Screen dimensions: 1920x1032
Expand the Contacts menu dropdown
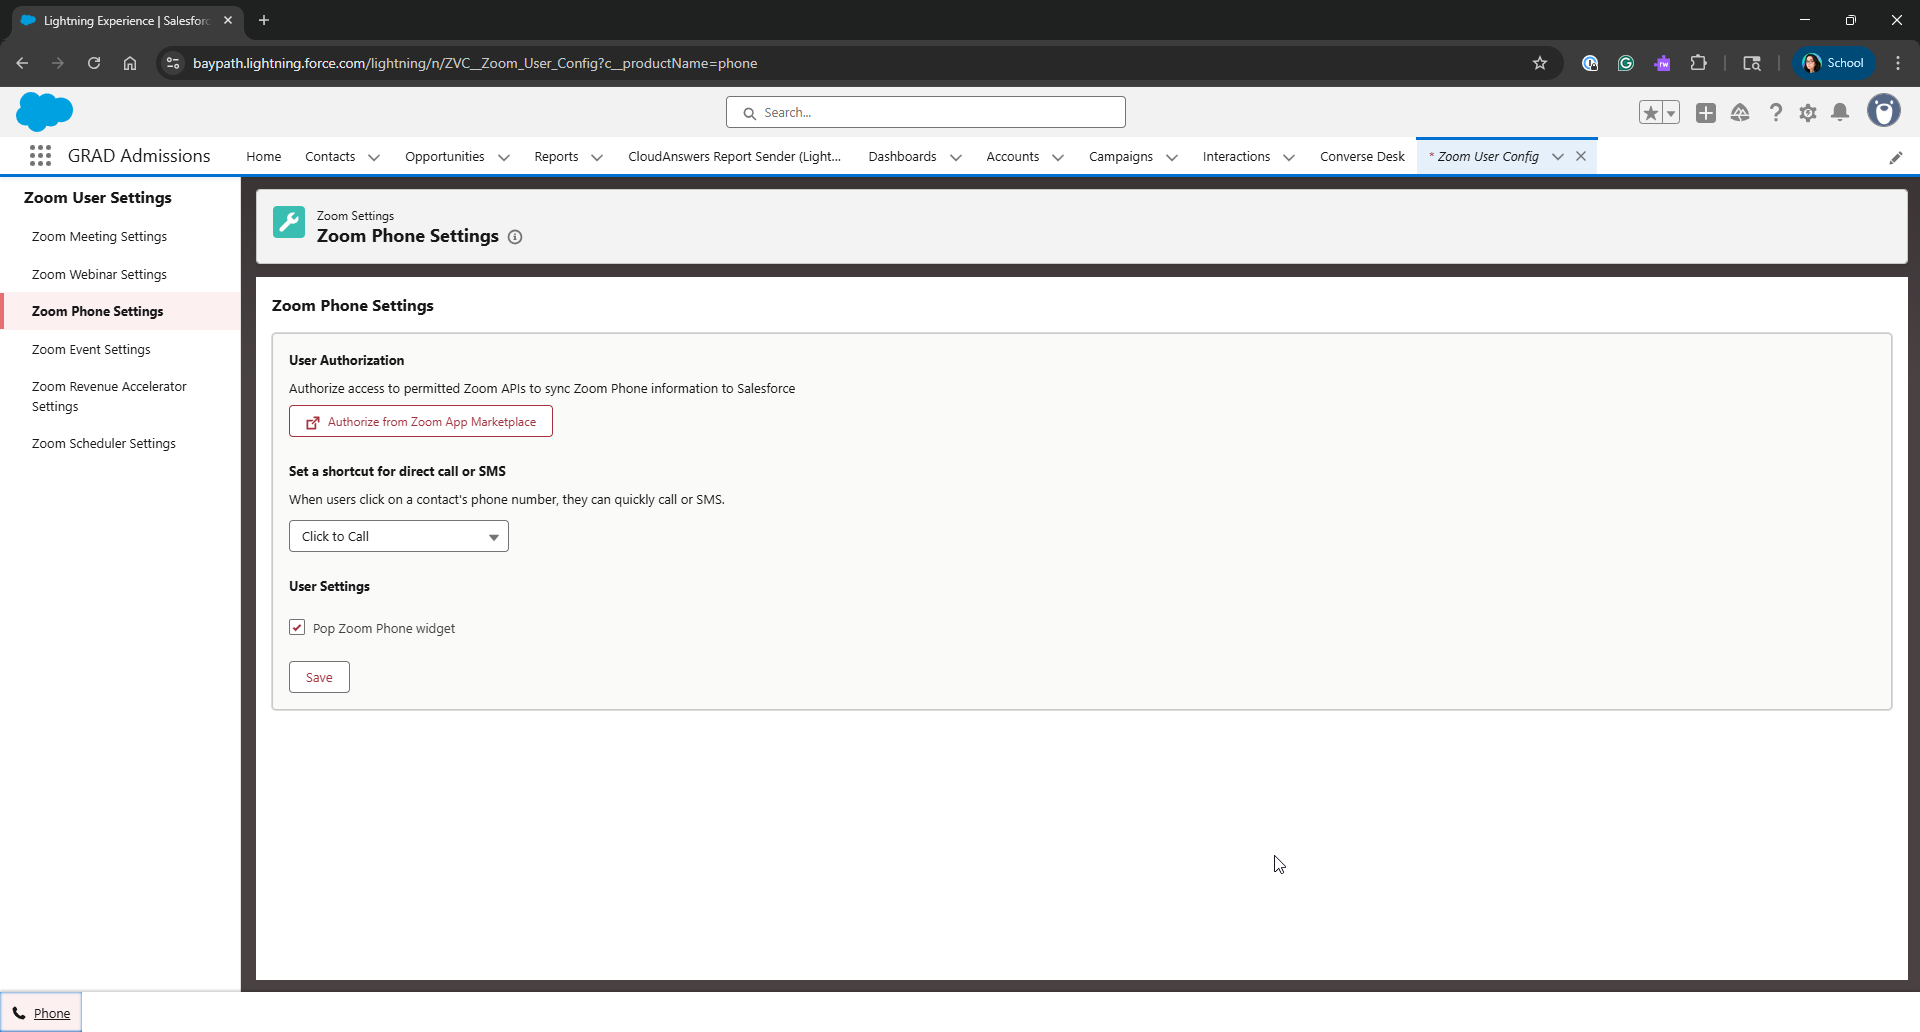373,157
